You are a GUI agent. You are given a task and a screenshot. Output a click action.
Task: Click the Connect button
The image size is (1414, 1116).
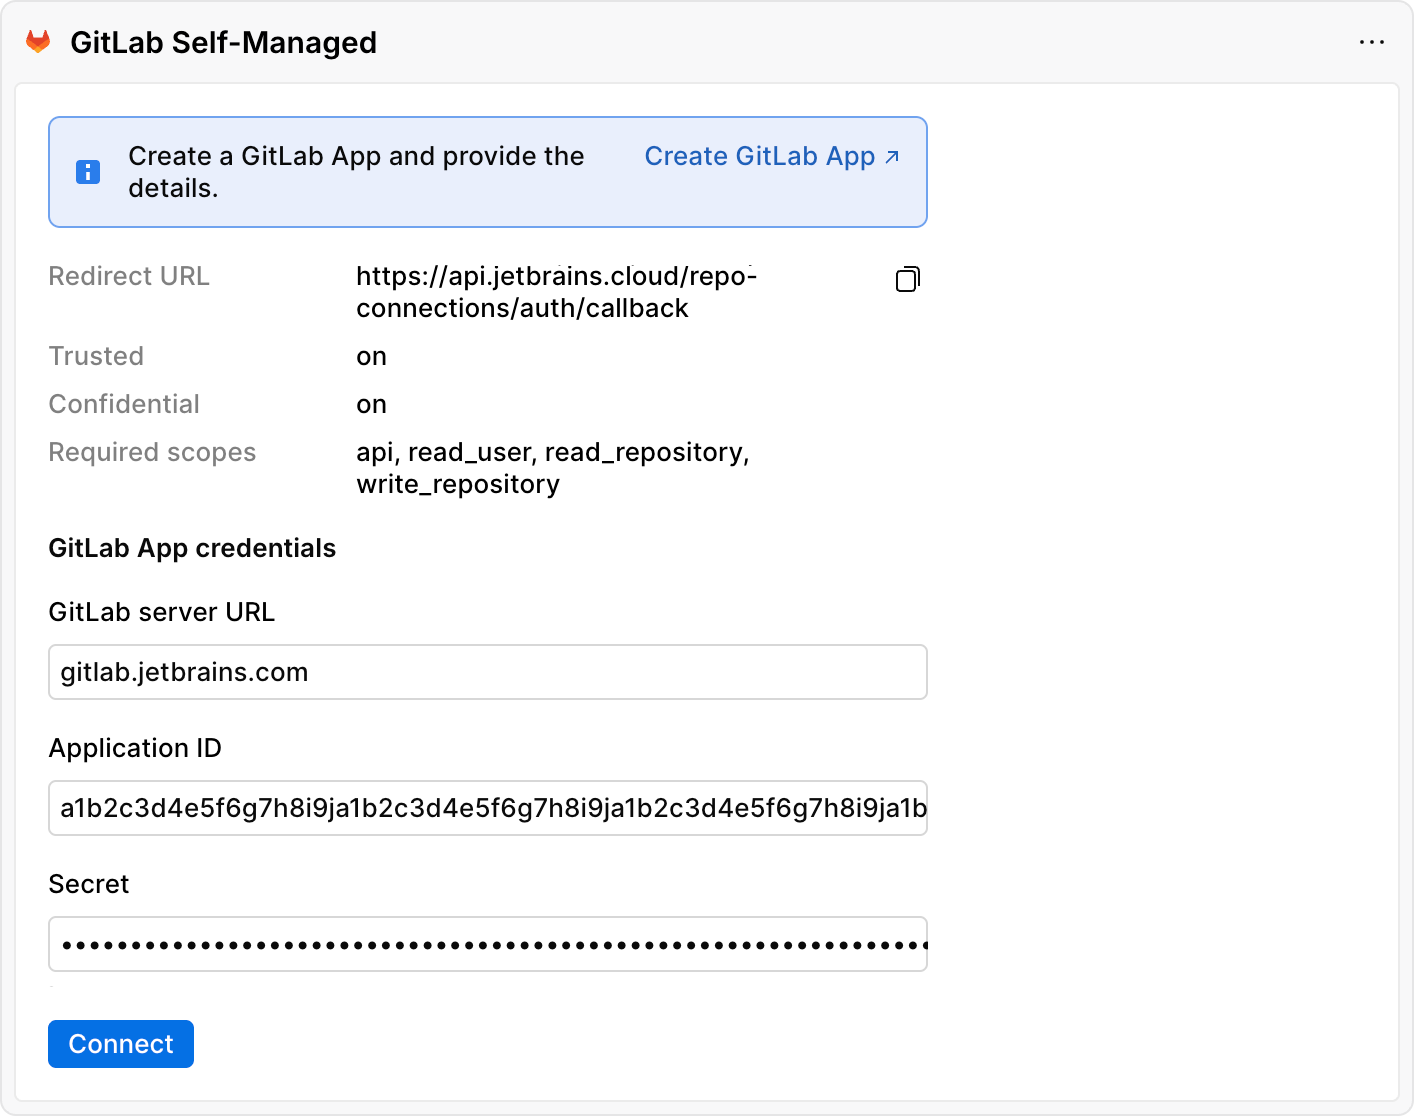(121, 1044)
